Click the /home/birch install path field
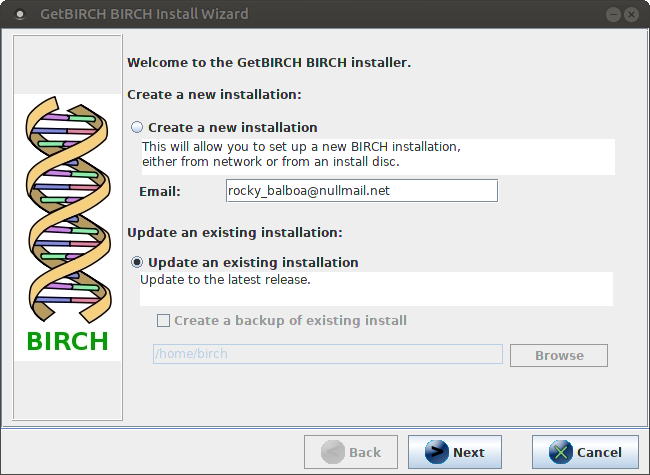The width and height of the screenshot is (650, 475). (327, 355)
